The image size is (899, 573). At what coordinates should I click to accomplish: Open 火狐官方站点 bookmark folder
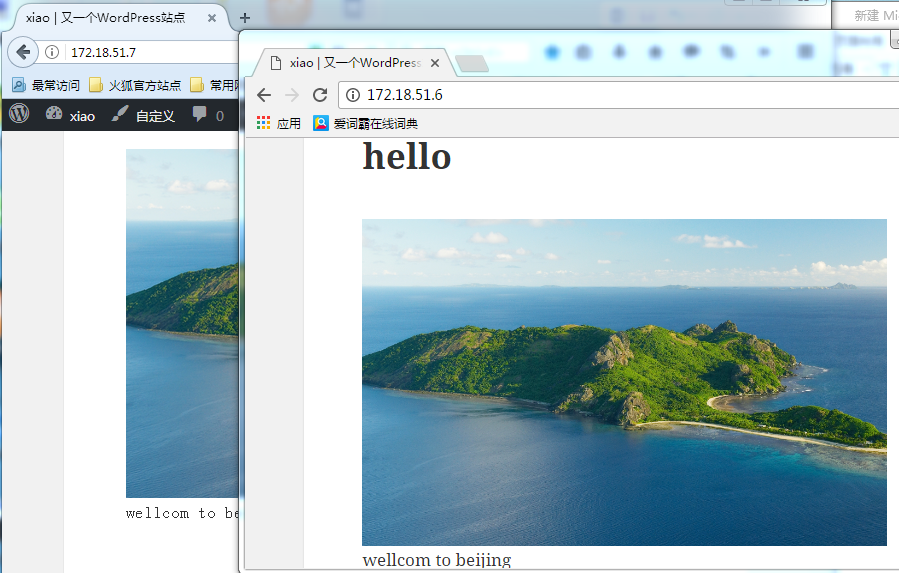[x=135, y=85]
